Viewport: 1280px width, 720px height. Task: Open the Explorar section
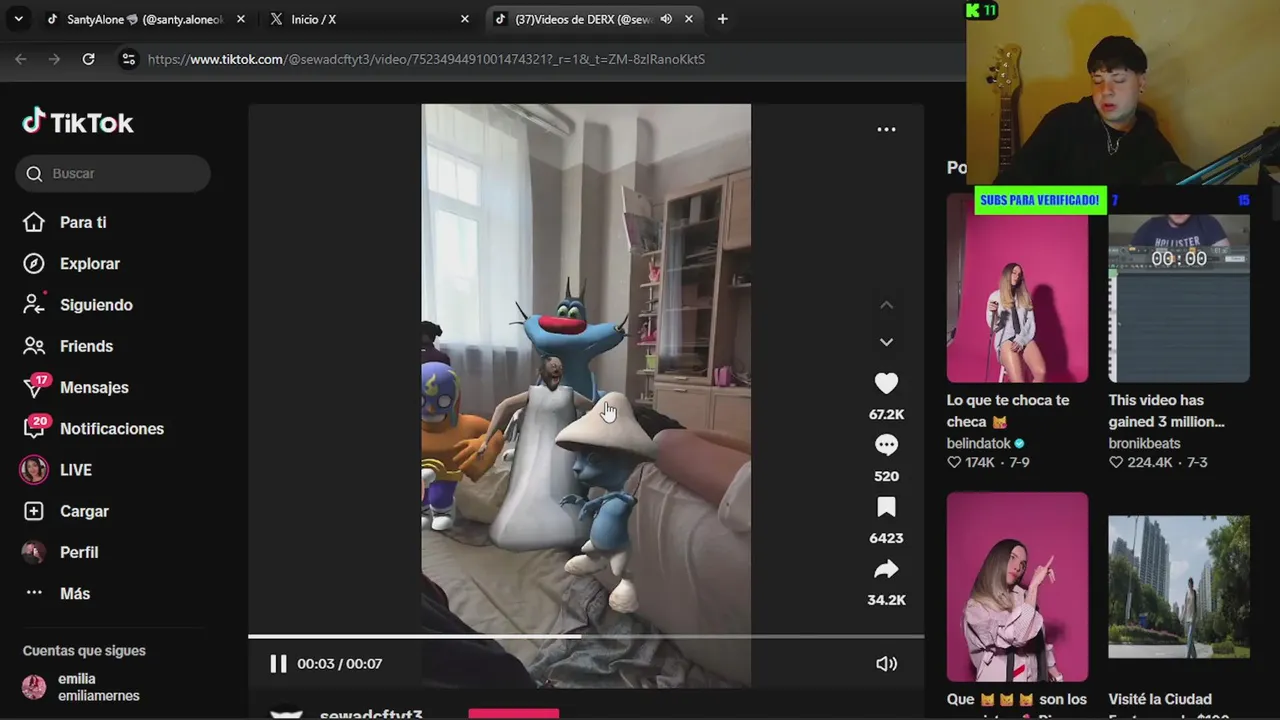click(x=89, y=264)
